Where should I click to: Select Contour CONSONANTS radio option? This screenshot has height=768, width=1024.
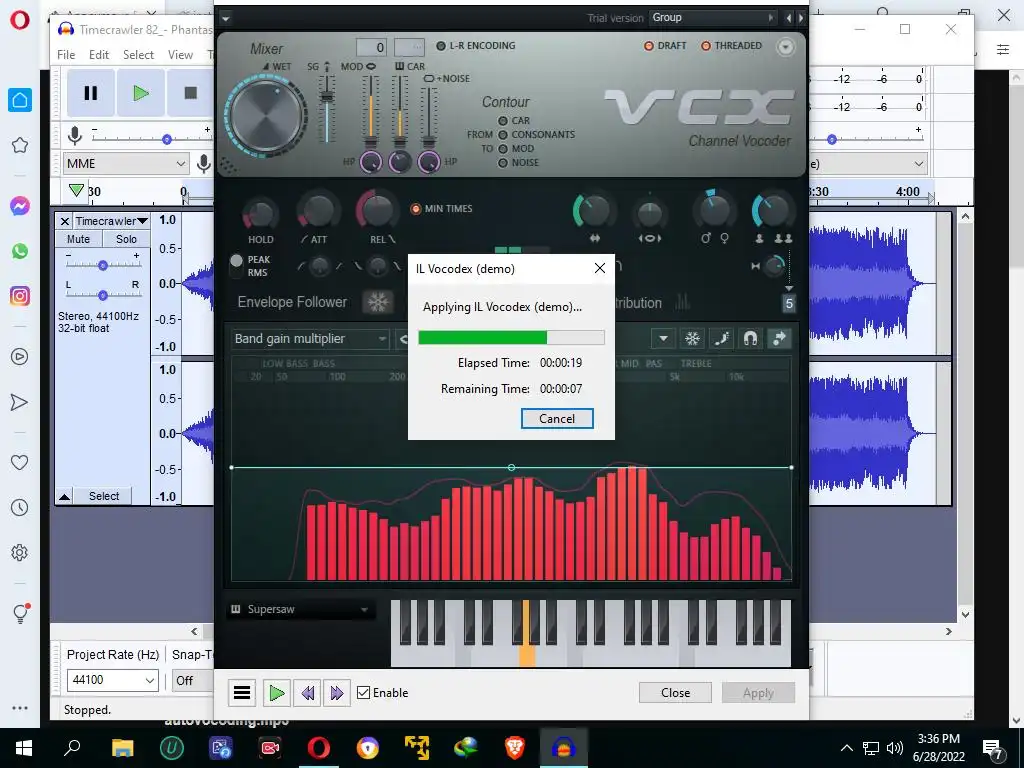click(x=503, y=135)
